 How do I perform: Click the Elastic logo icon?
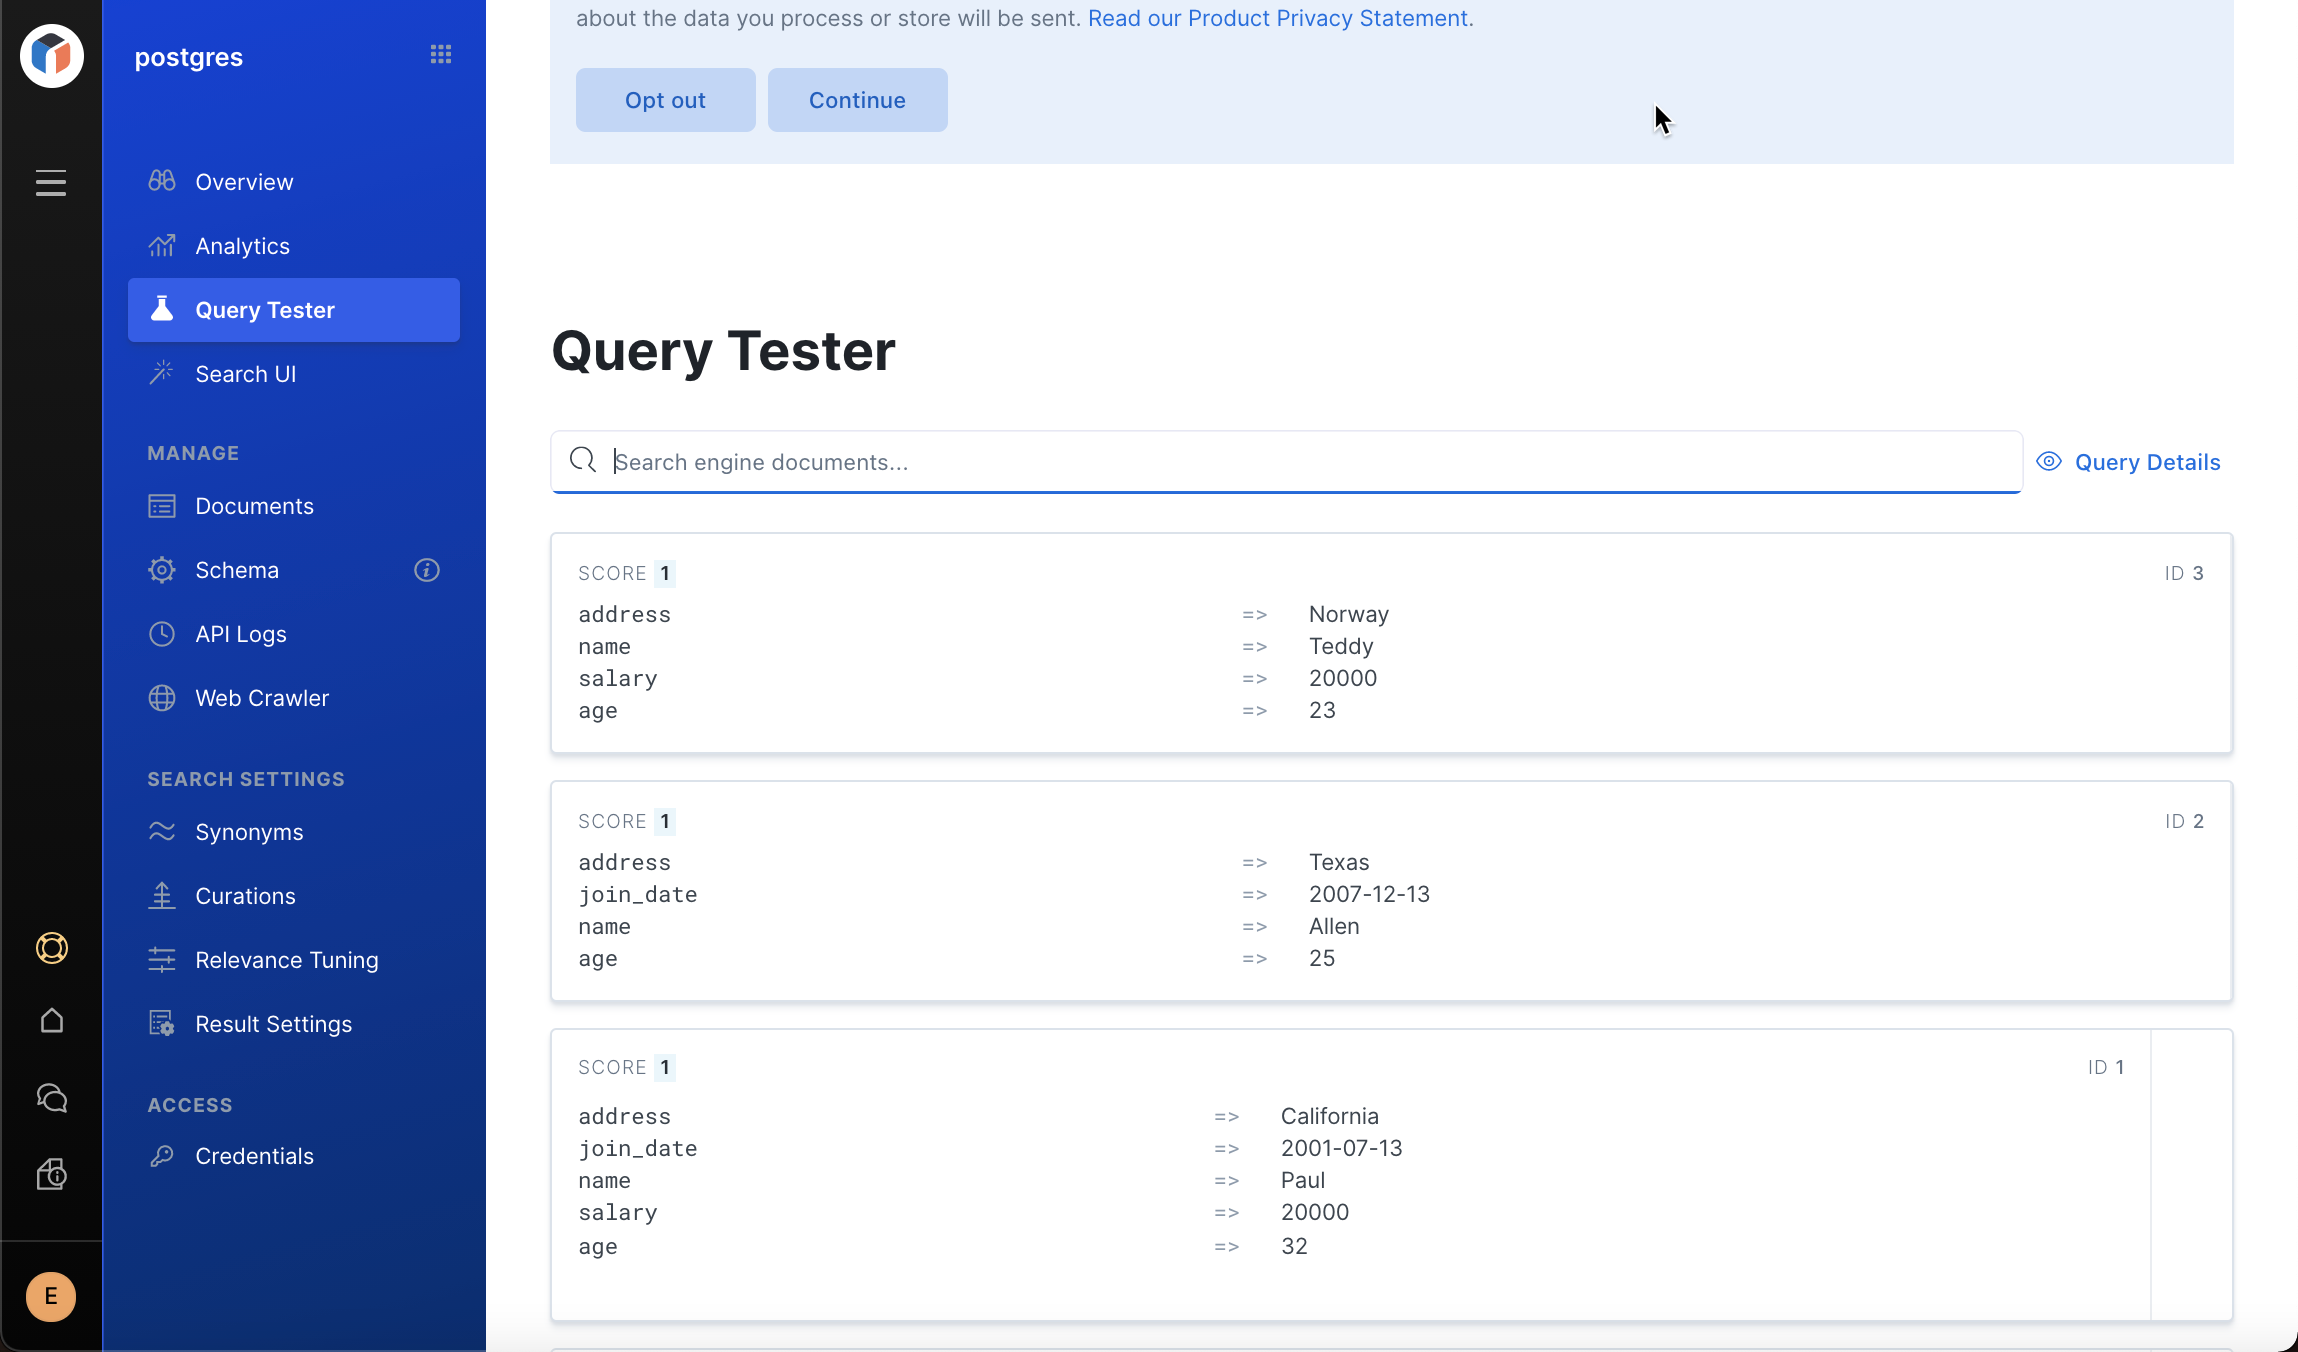51,56
